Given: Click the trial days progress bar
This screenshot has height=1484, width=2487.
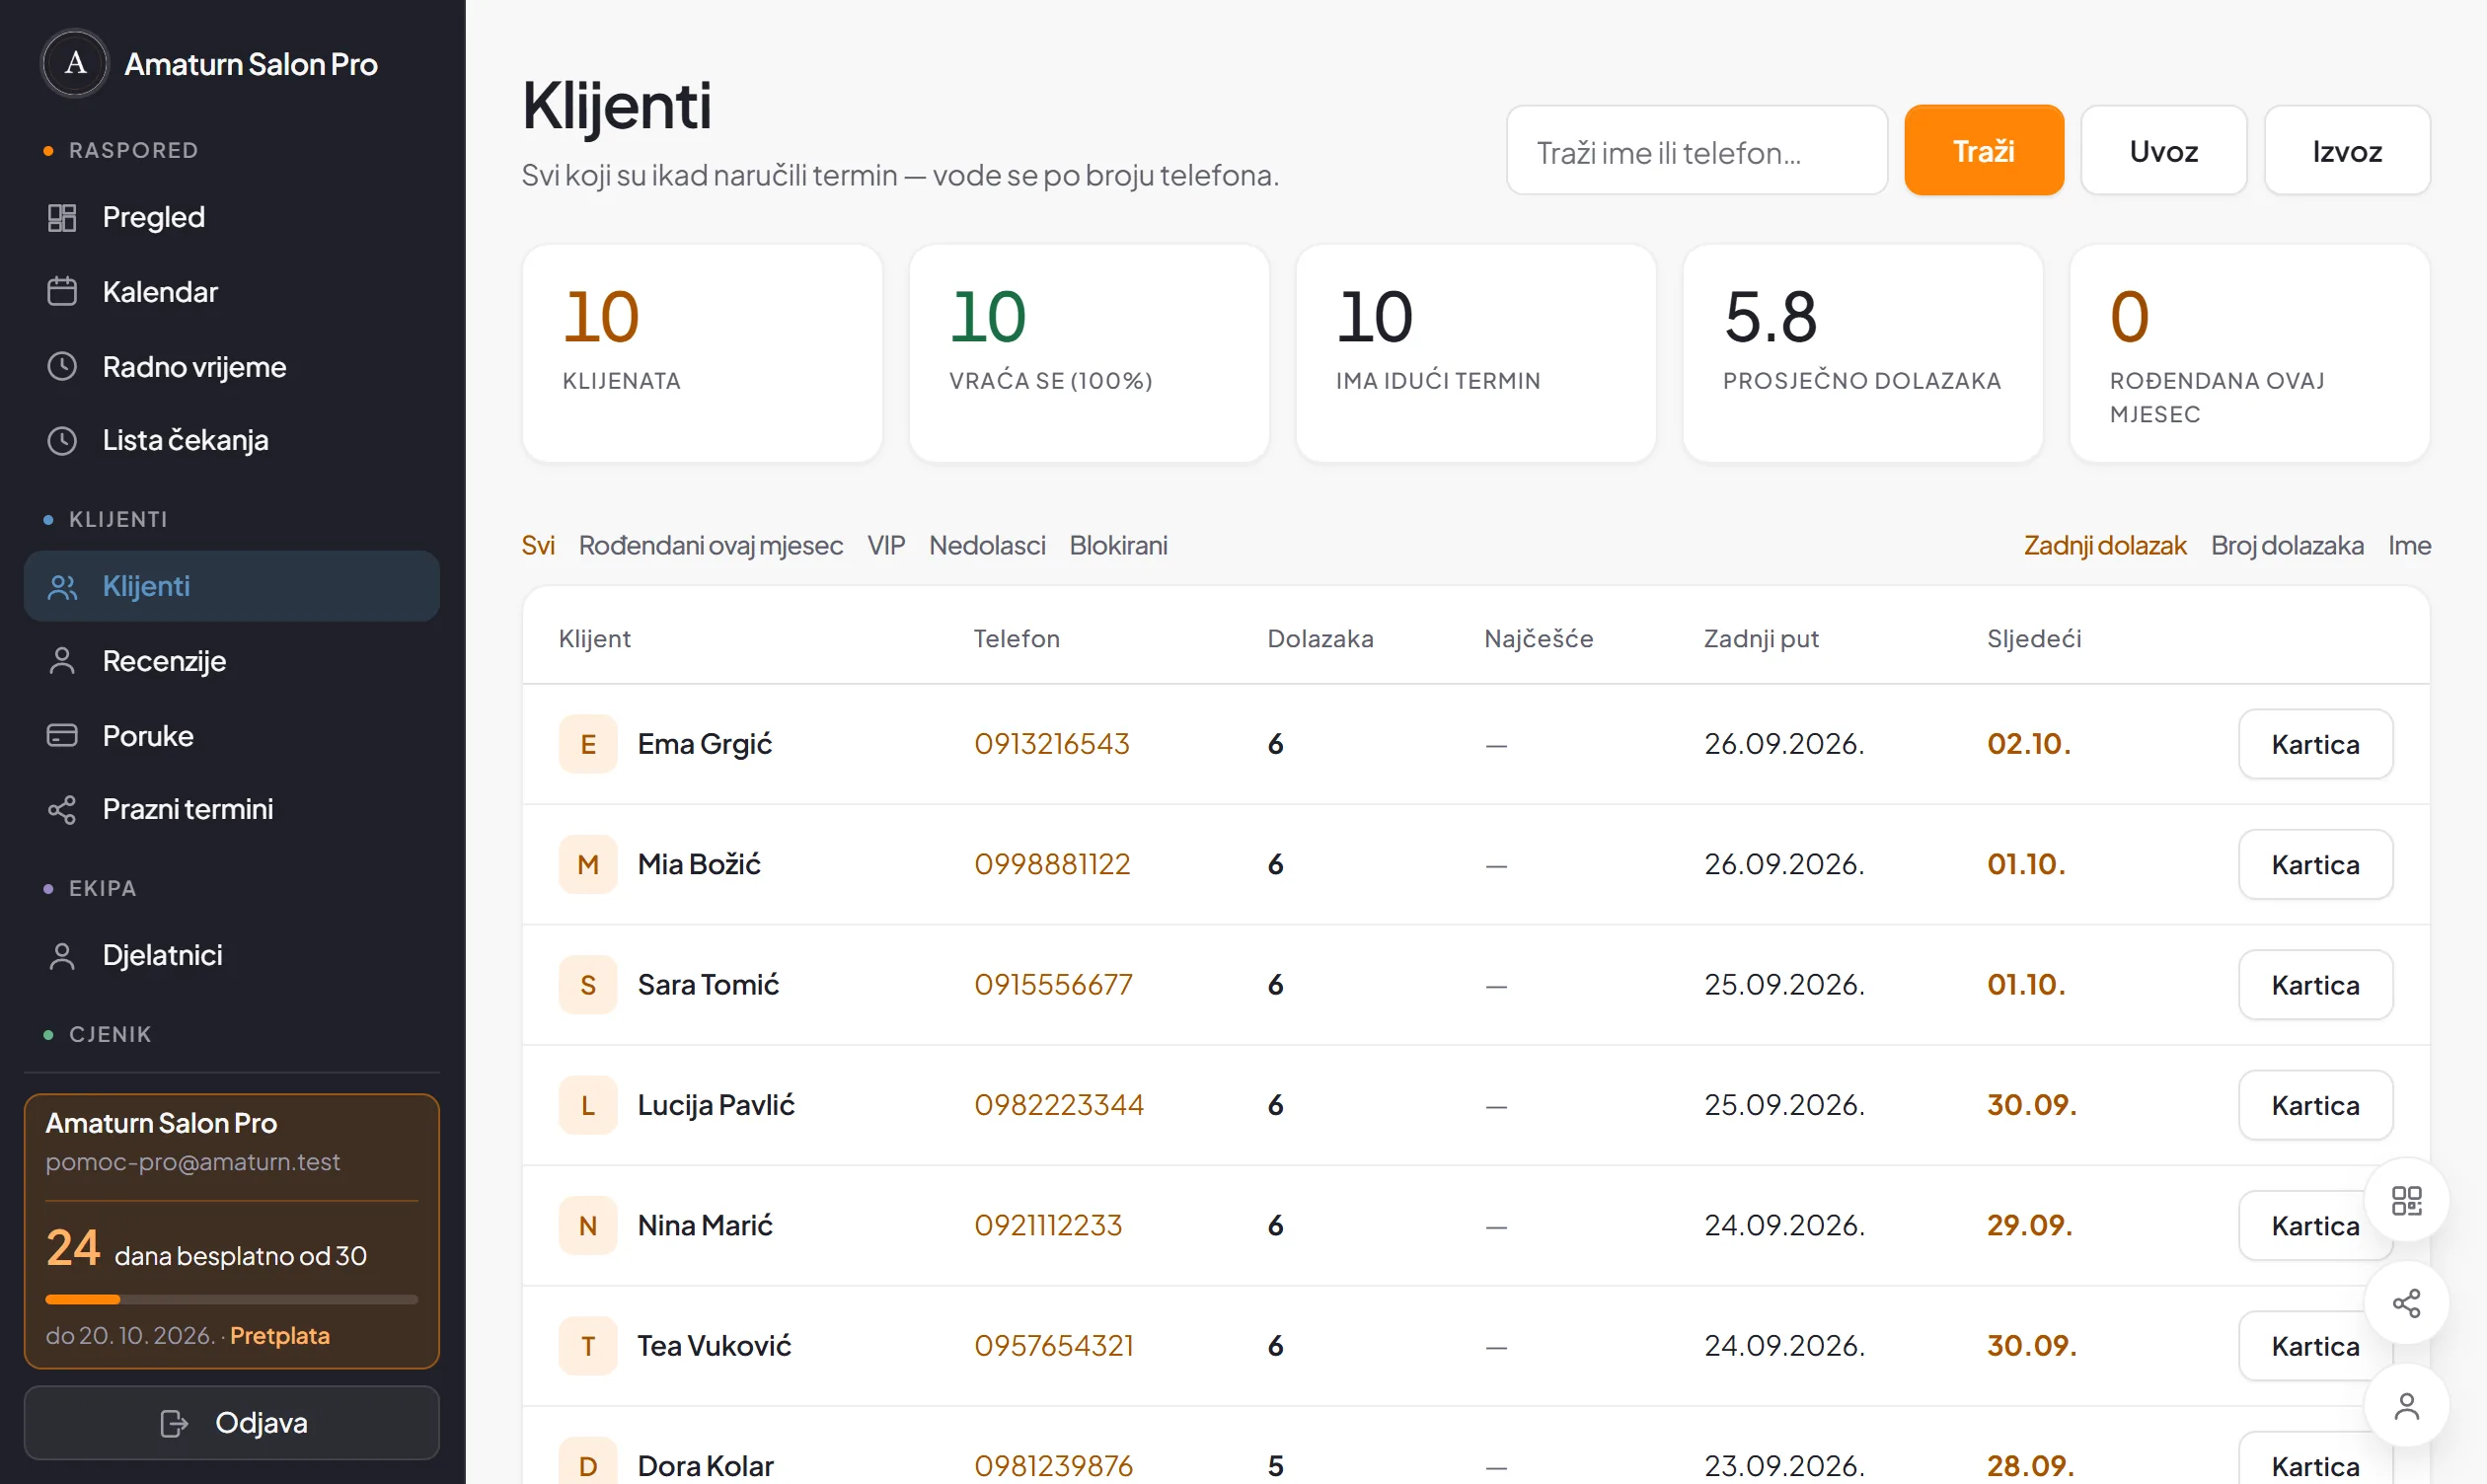Looking at the screenshot, I should click(231, 1299).
